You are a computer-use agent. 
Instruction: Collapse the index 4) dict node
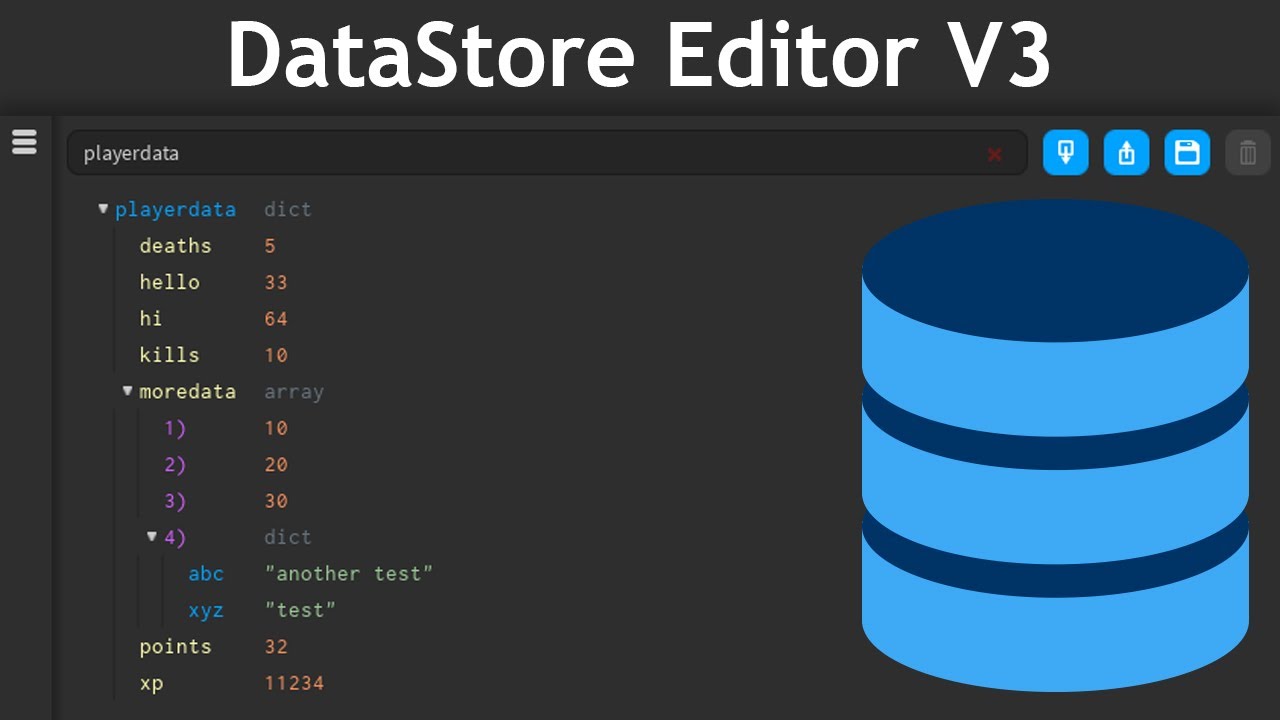point(152,537)
